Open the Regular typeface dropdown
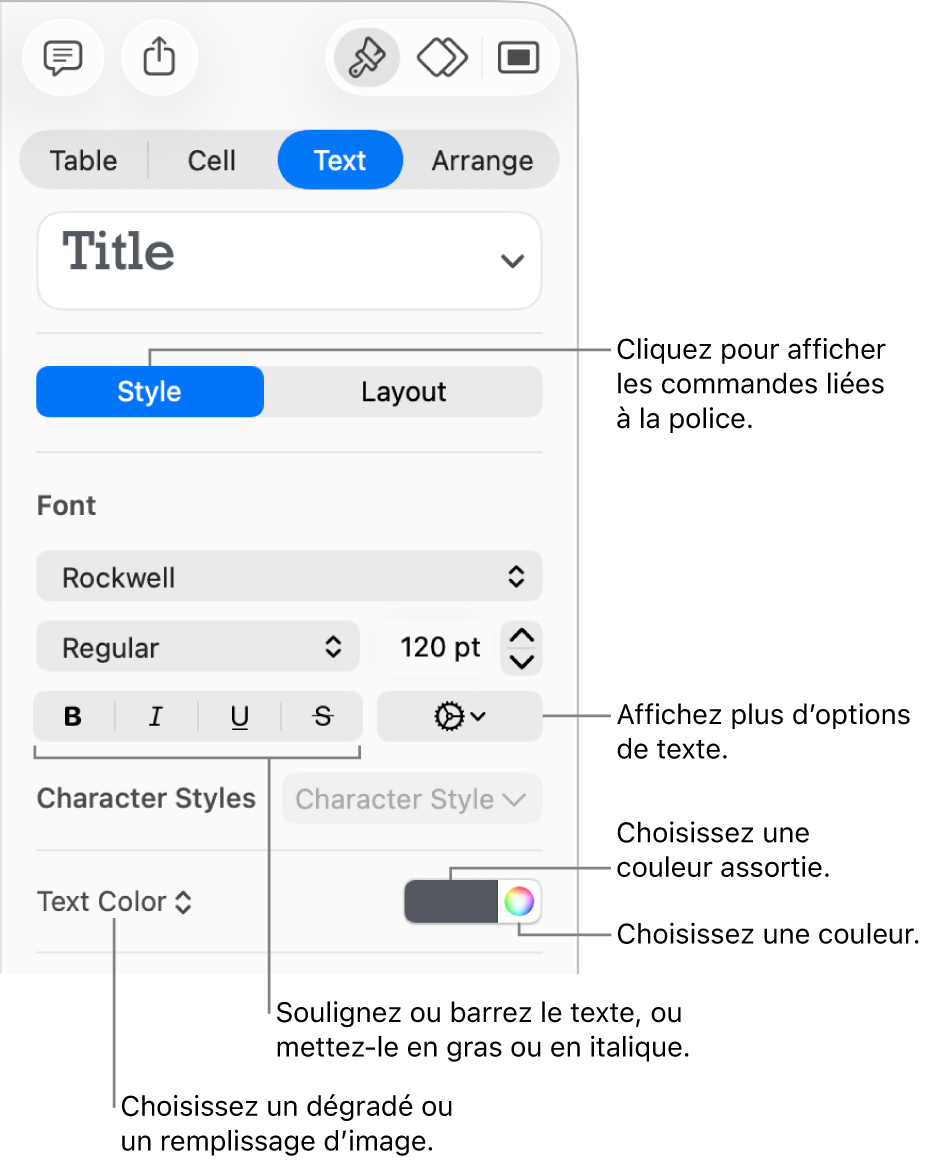 pyautogui.click(x=197, y=647)
